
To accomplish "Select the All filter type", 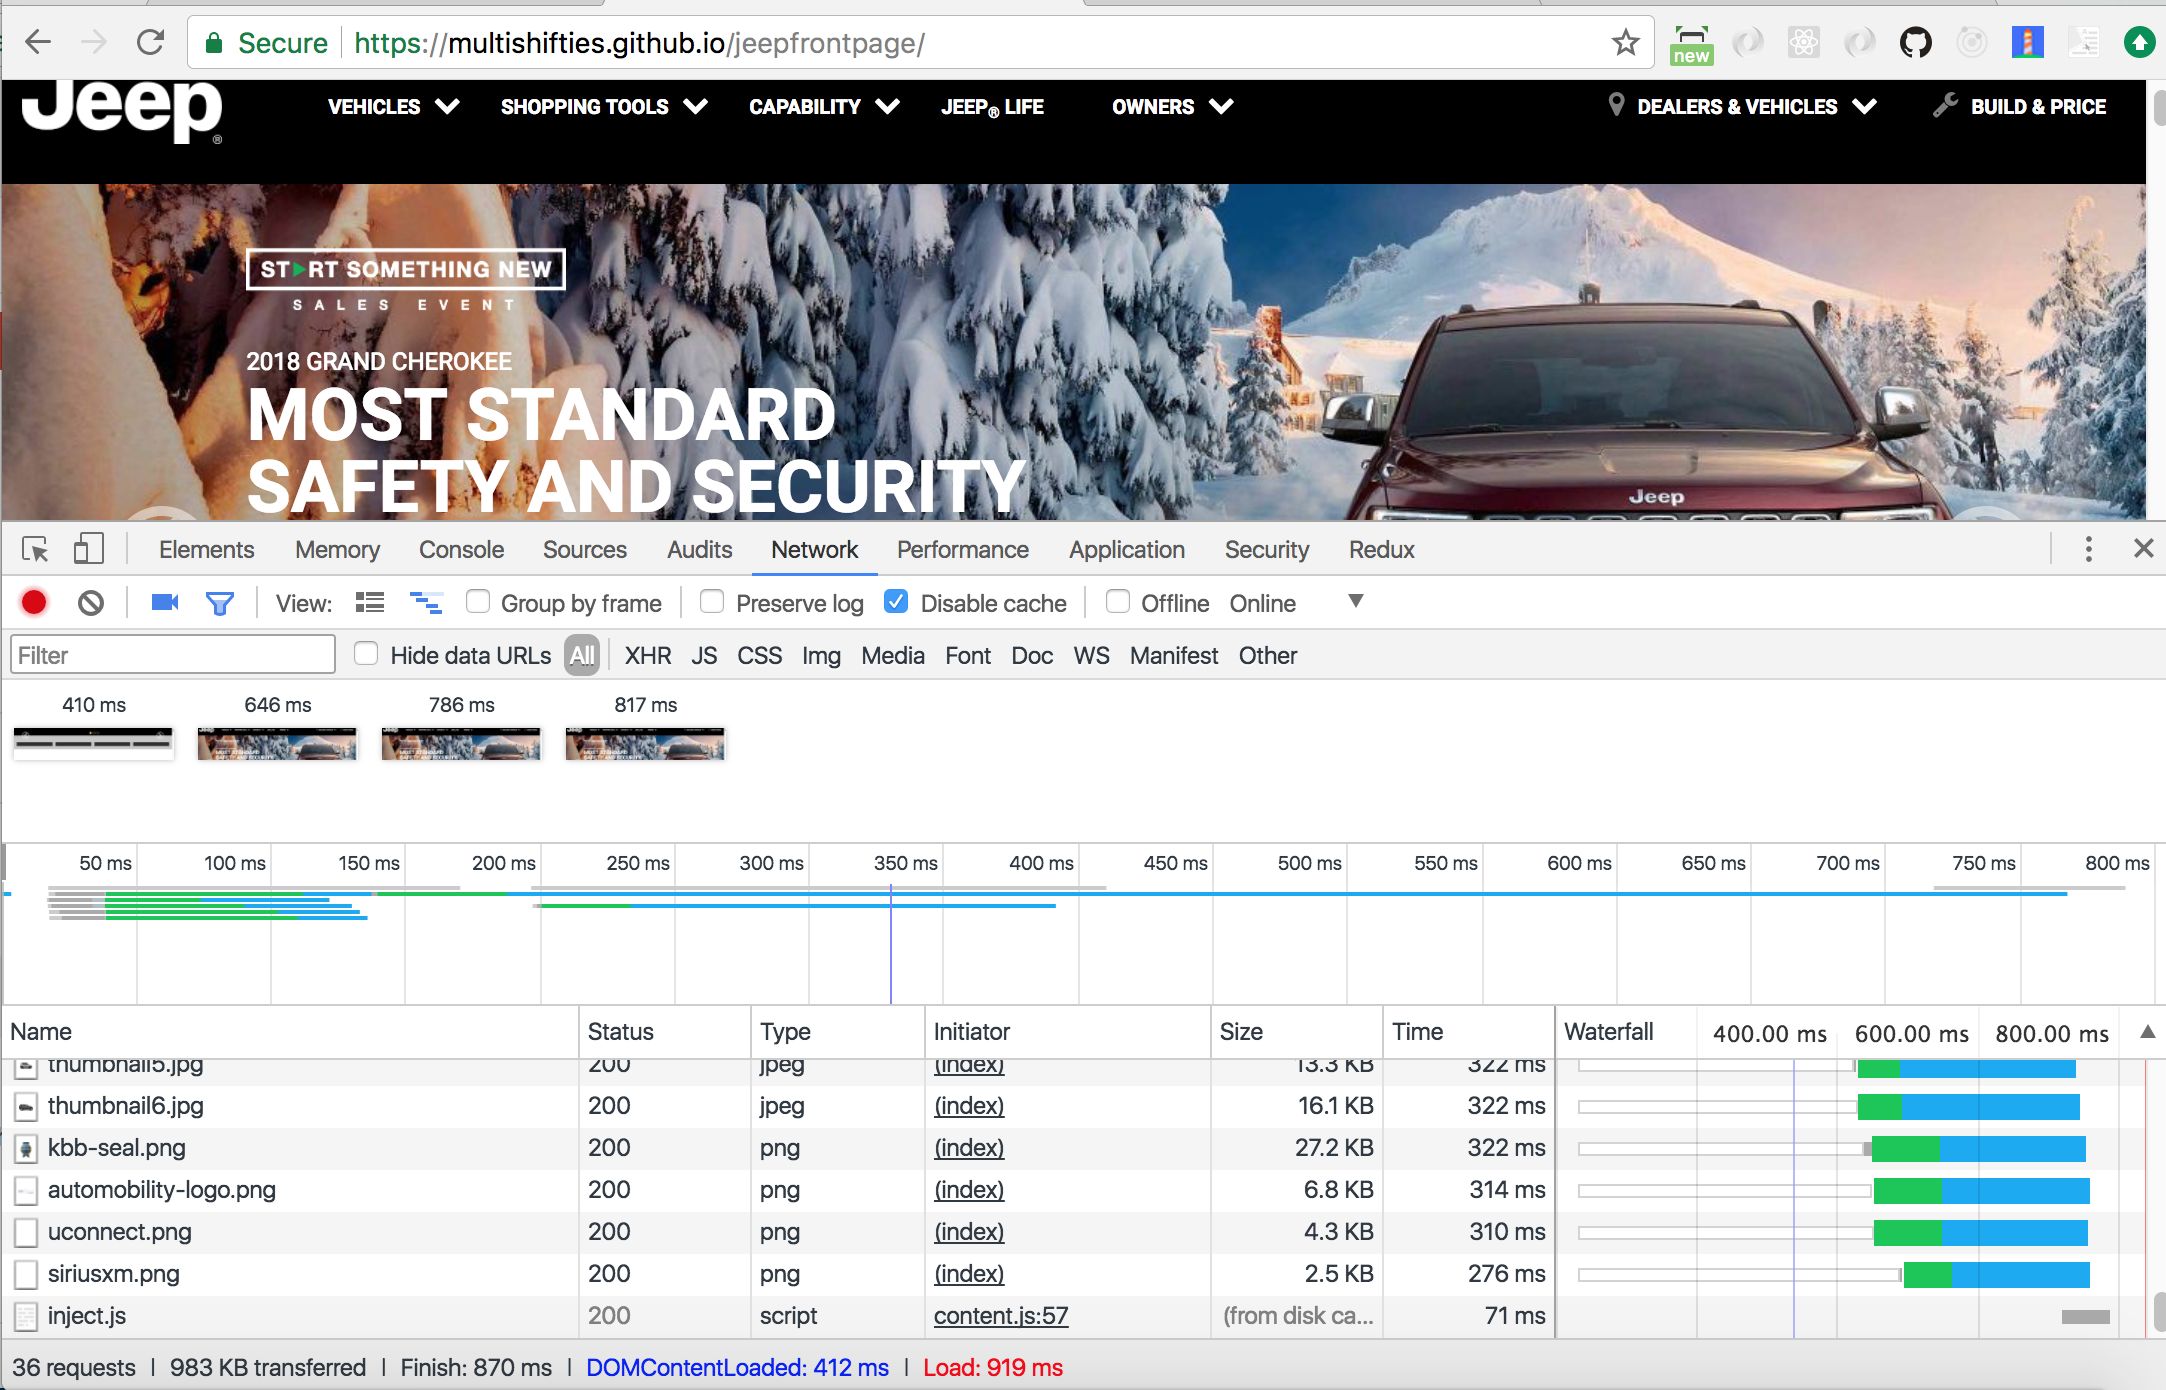I will pos(582,655).
